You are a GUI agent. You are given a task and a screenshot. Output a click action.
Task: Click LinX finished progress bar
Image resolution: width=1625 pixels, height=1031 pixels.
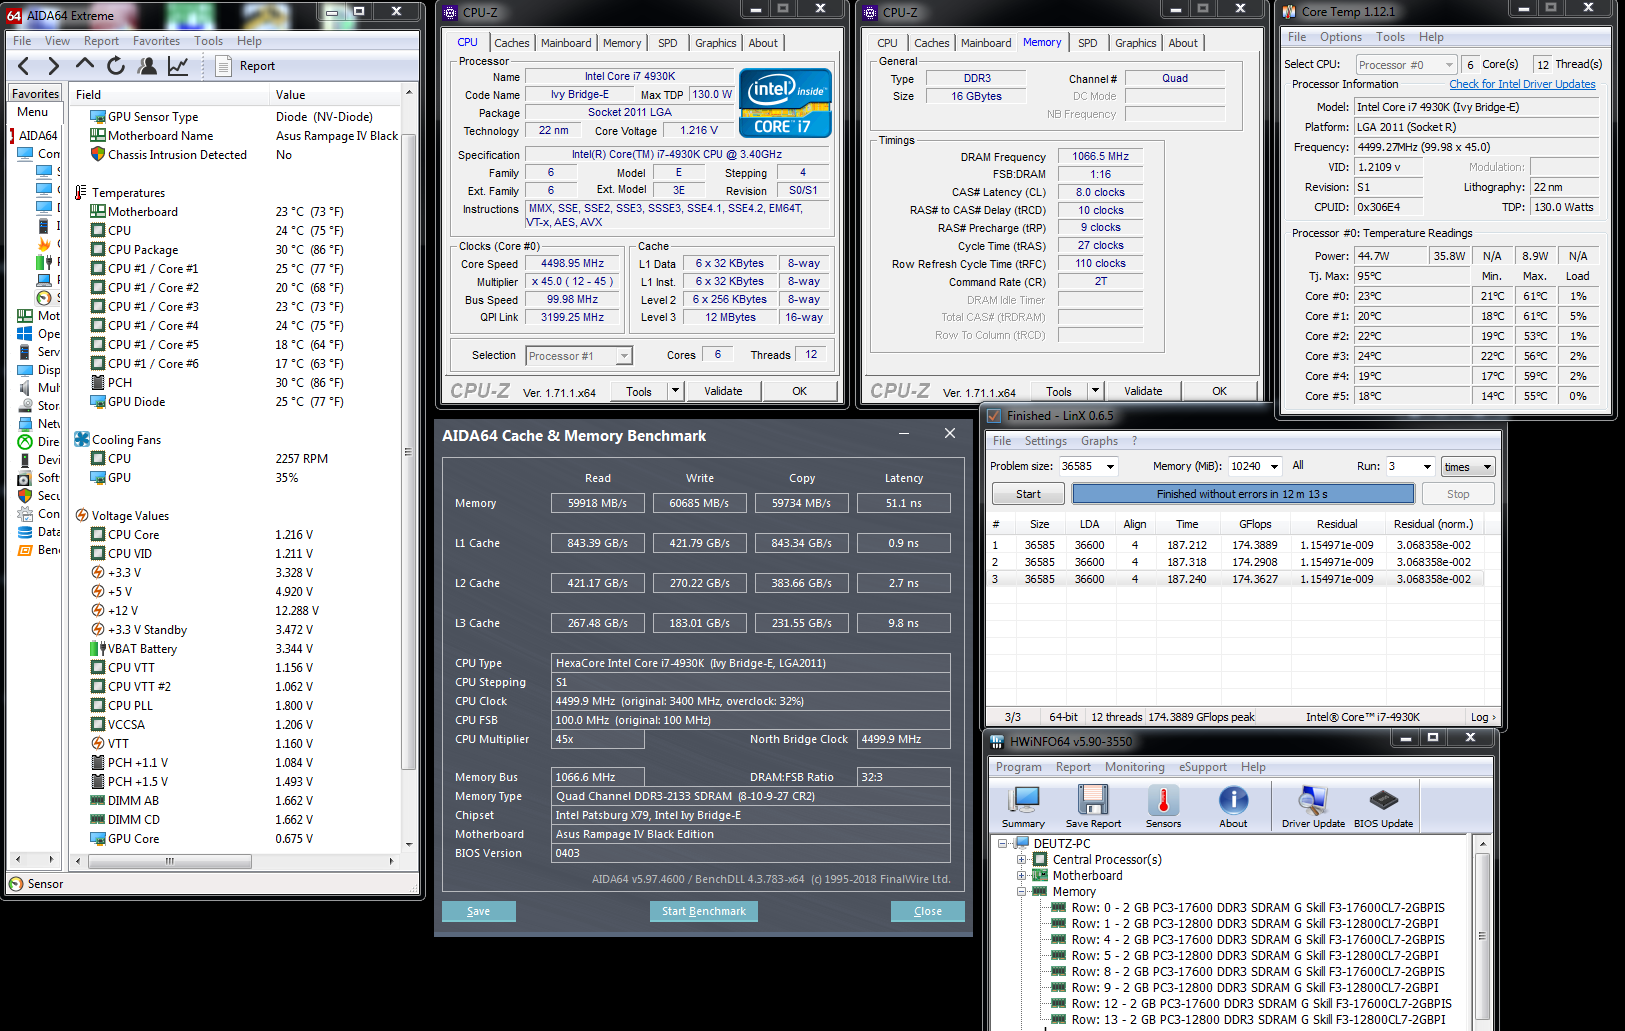tap(1243, 494)
